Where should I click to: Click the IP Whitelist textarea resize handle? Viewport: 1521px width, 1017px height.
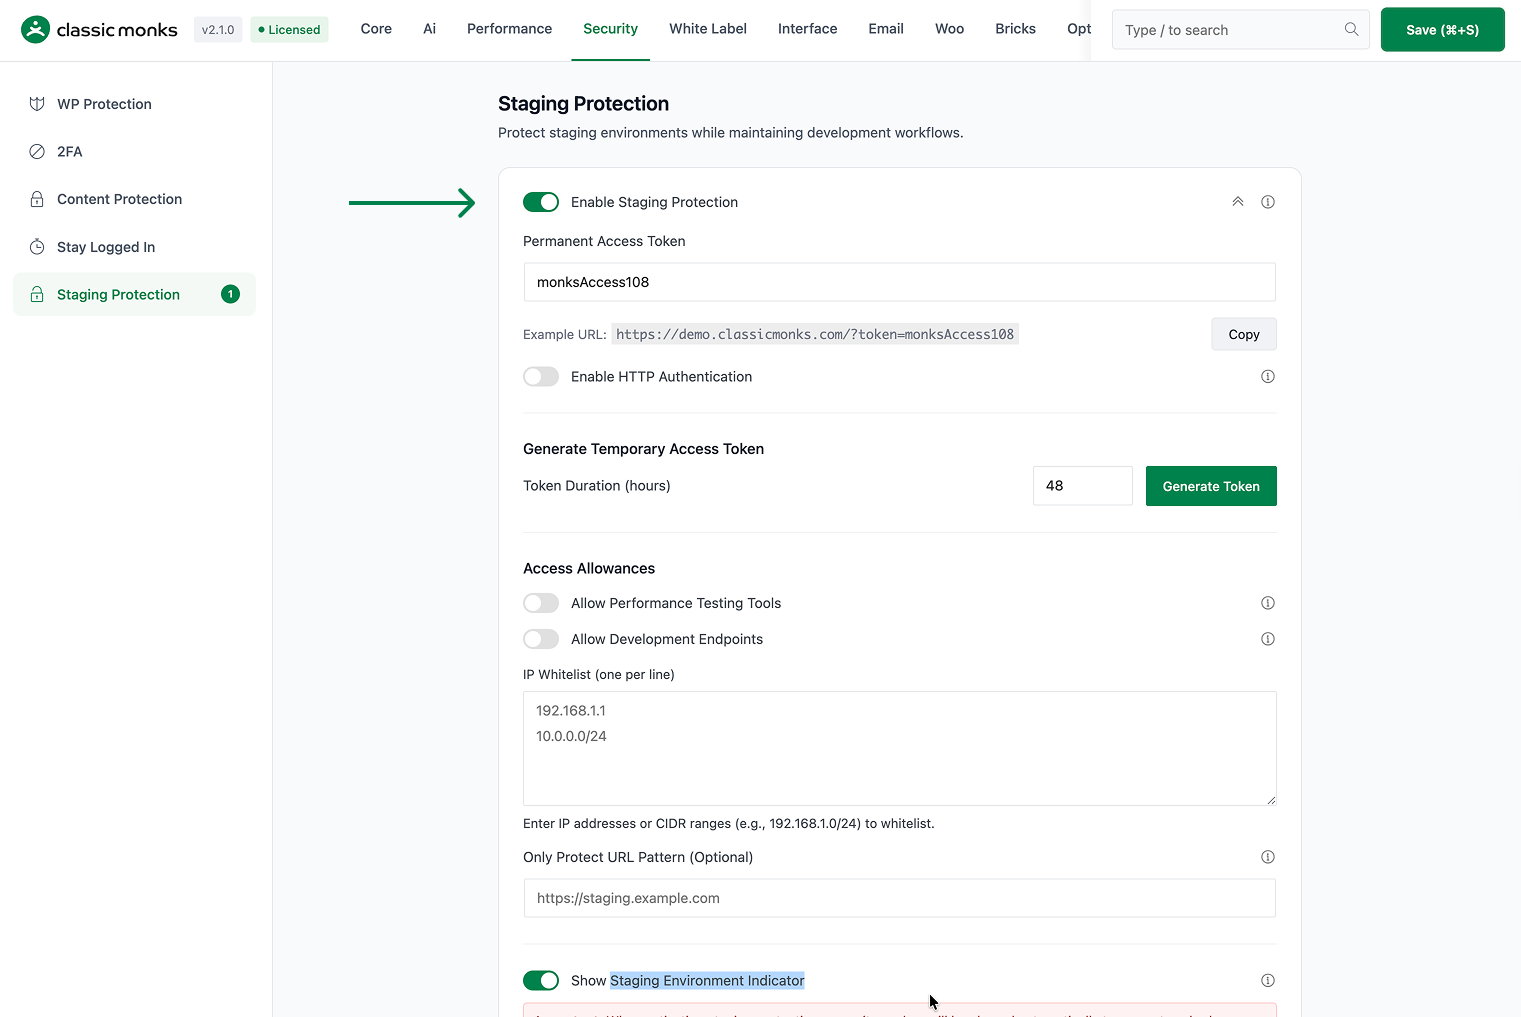tap(1271, 799)
